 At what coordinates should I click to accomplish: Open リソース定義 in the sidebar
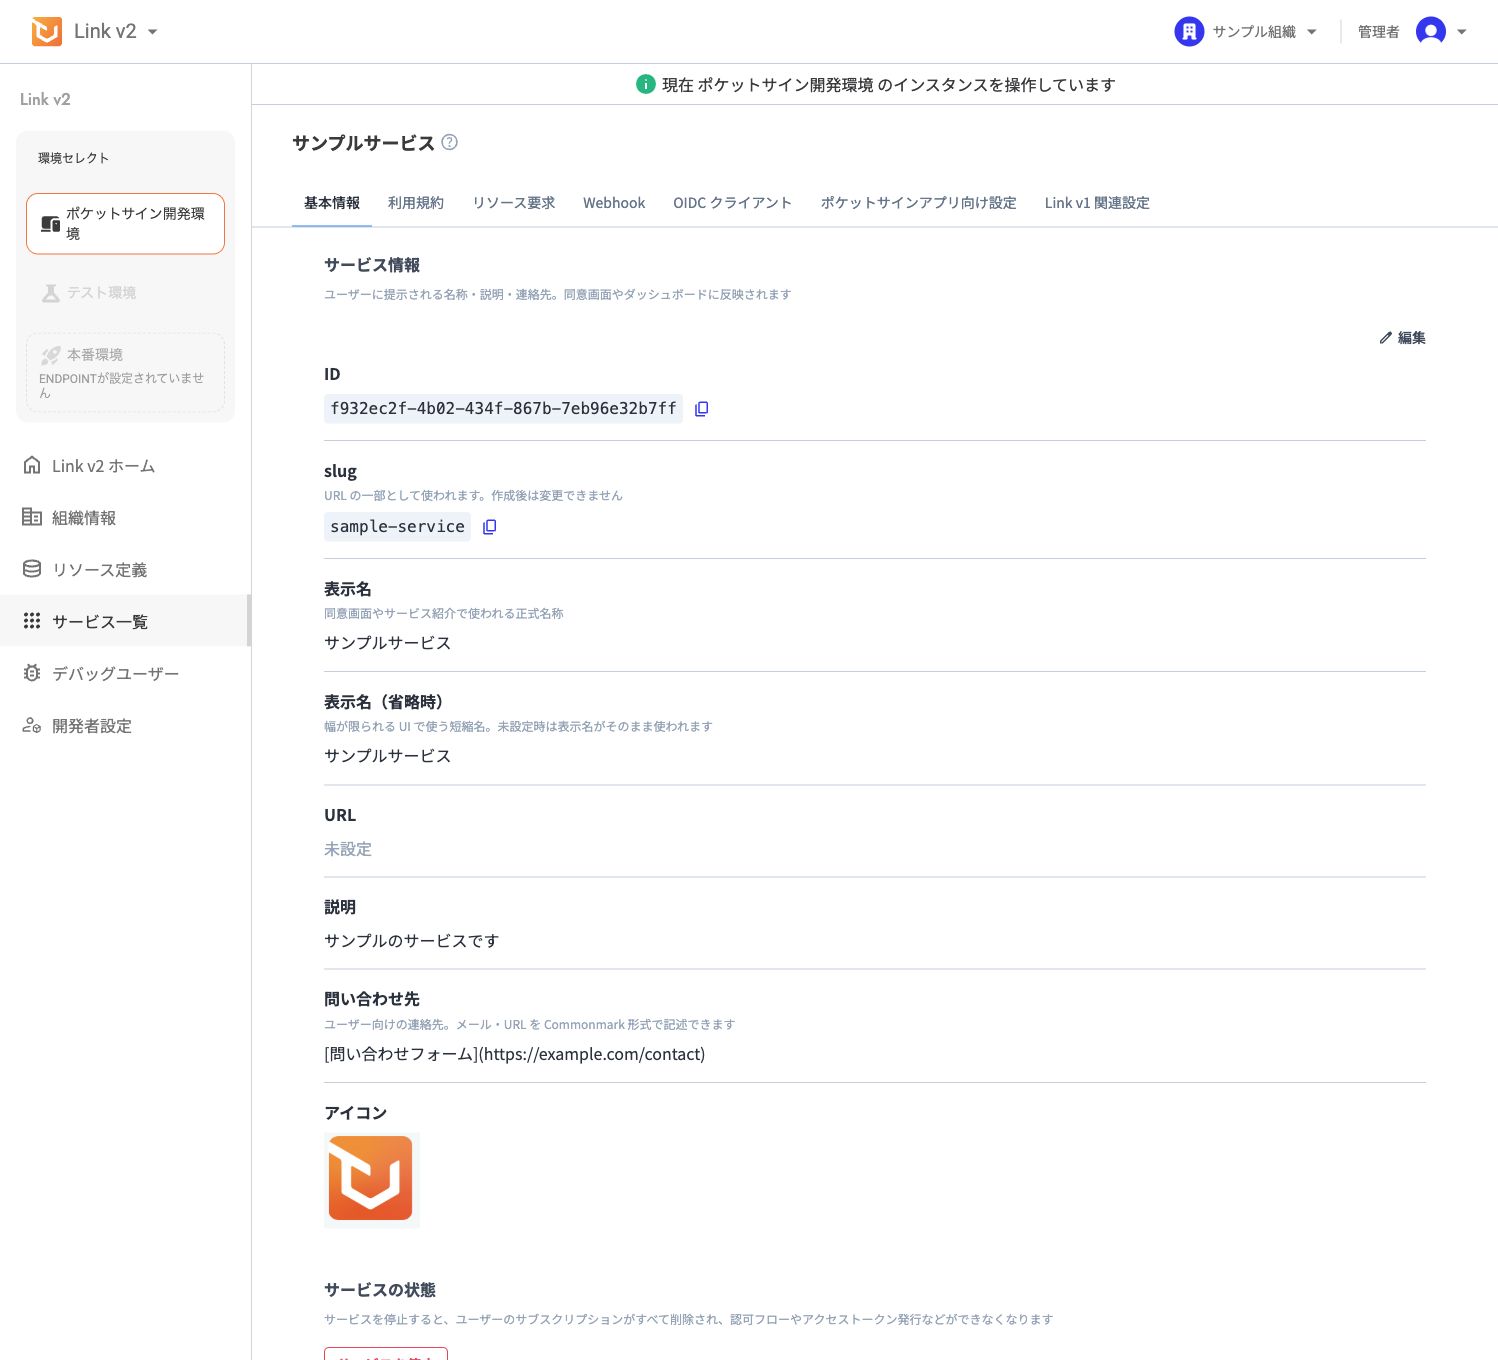125,570
